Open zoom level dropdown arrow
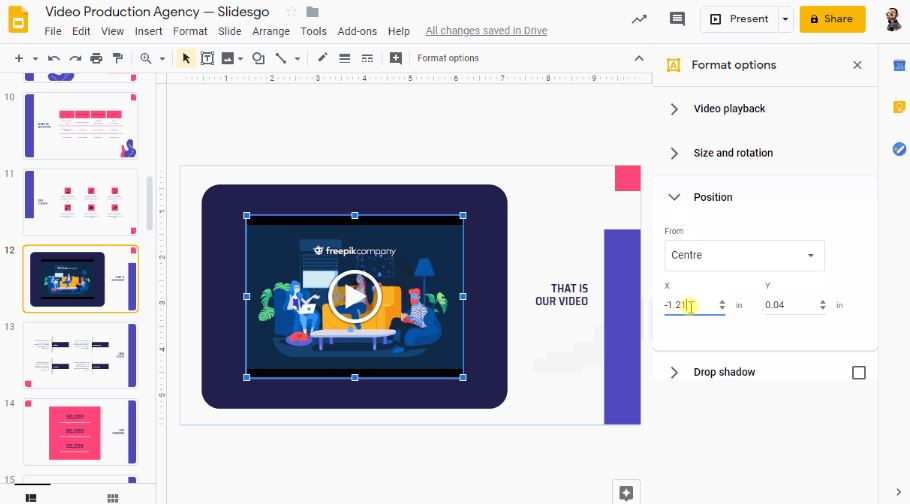This screenshot has height=504, width=910. pos(162,59)
